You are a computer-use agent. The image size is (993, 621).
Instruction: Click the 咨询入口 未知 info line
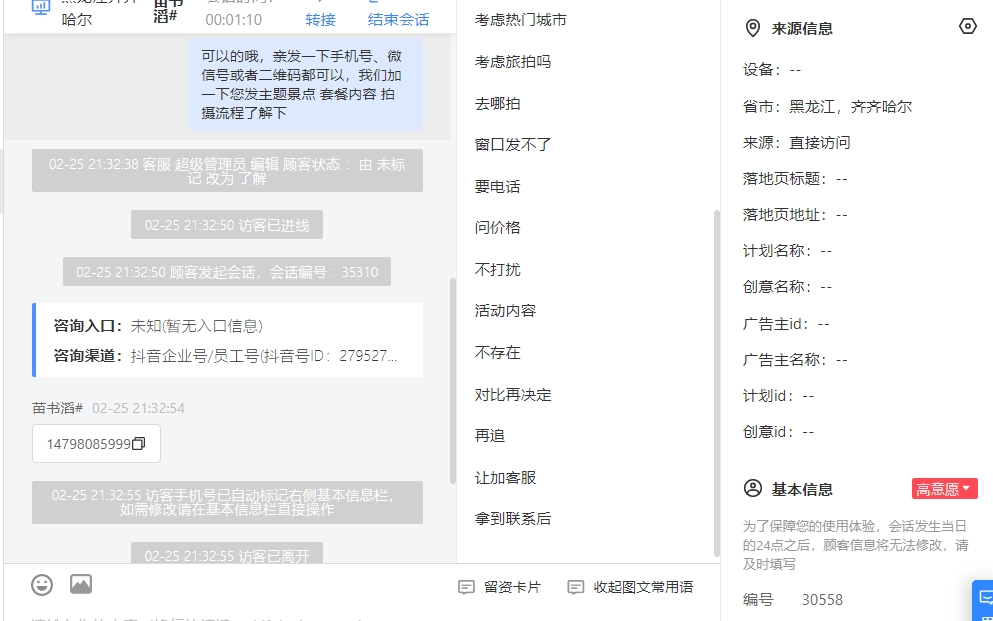tap(158, 326)
